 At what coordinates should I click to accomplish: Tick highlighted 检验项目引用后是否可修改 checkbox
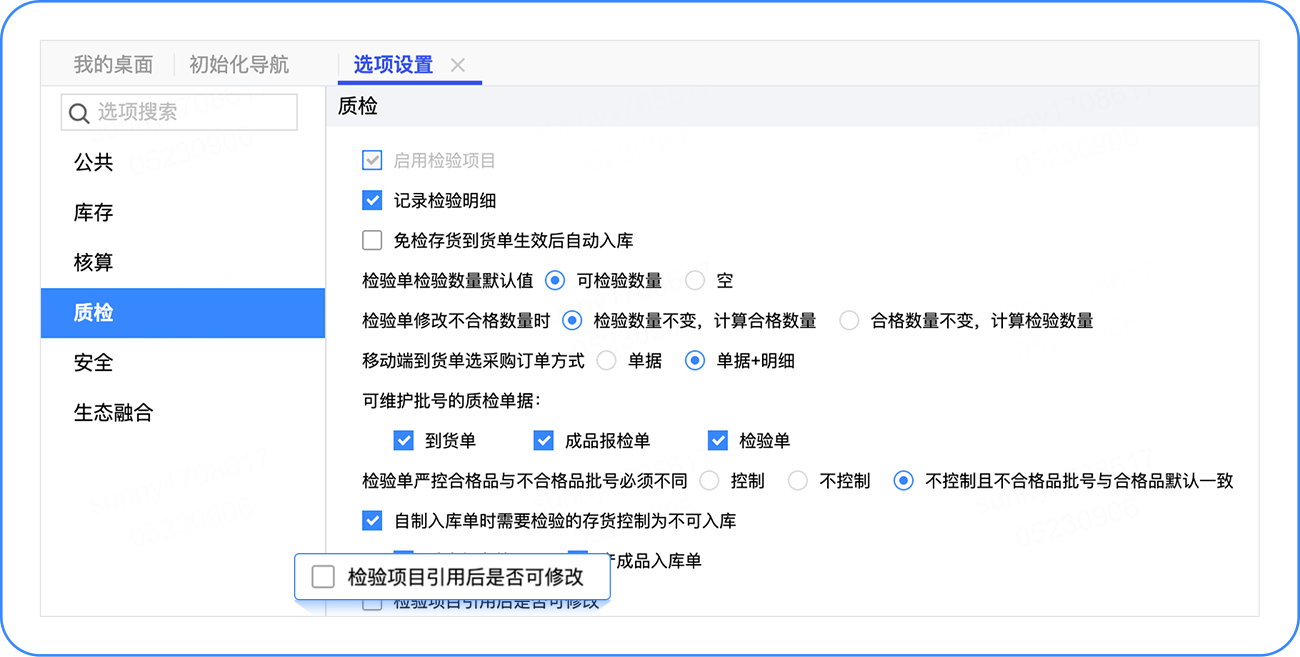(x=323, y=577)
